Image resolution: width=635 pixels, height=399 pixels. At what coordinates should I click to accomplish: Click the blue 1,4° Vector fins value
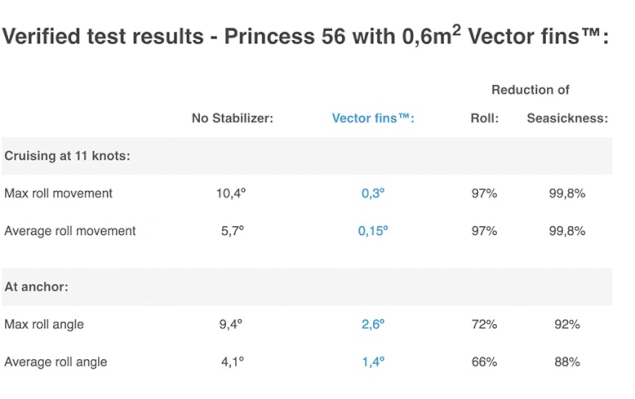(373, 362)
